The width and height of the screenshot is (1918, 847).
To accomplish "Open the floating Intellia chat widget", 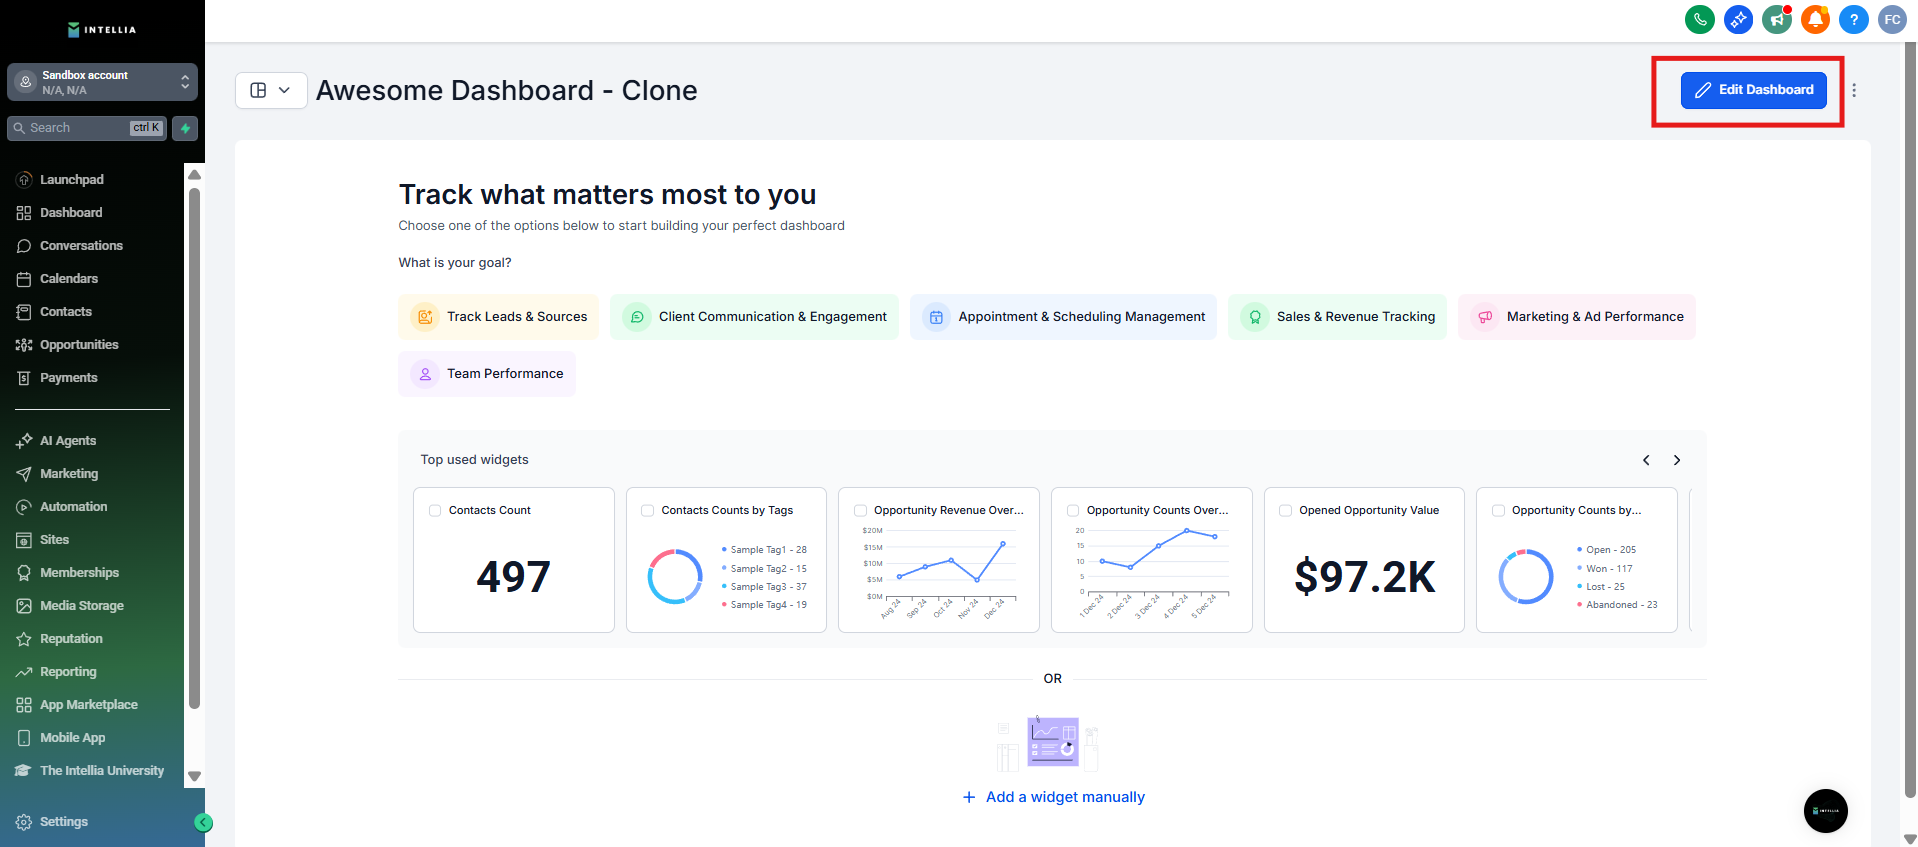I will point(1826,811).
